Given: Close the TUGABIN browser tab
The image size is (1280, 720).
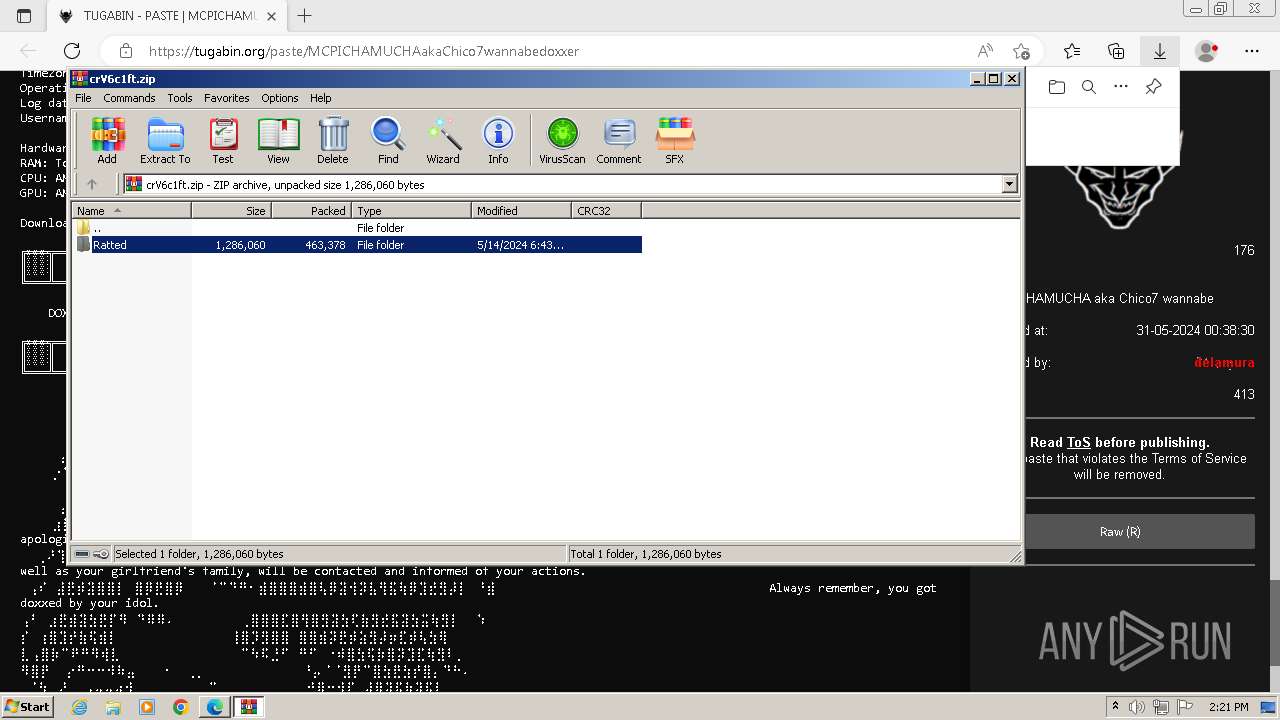Looking at the screenshot, I should tap(271, 16).
